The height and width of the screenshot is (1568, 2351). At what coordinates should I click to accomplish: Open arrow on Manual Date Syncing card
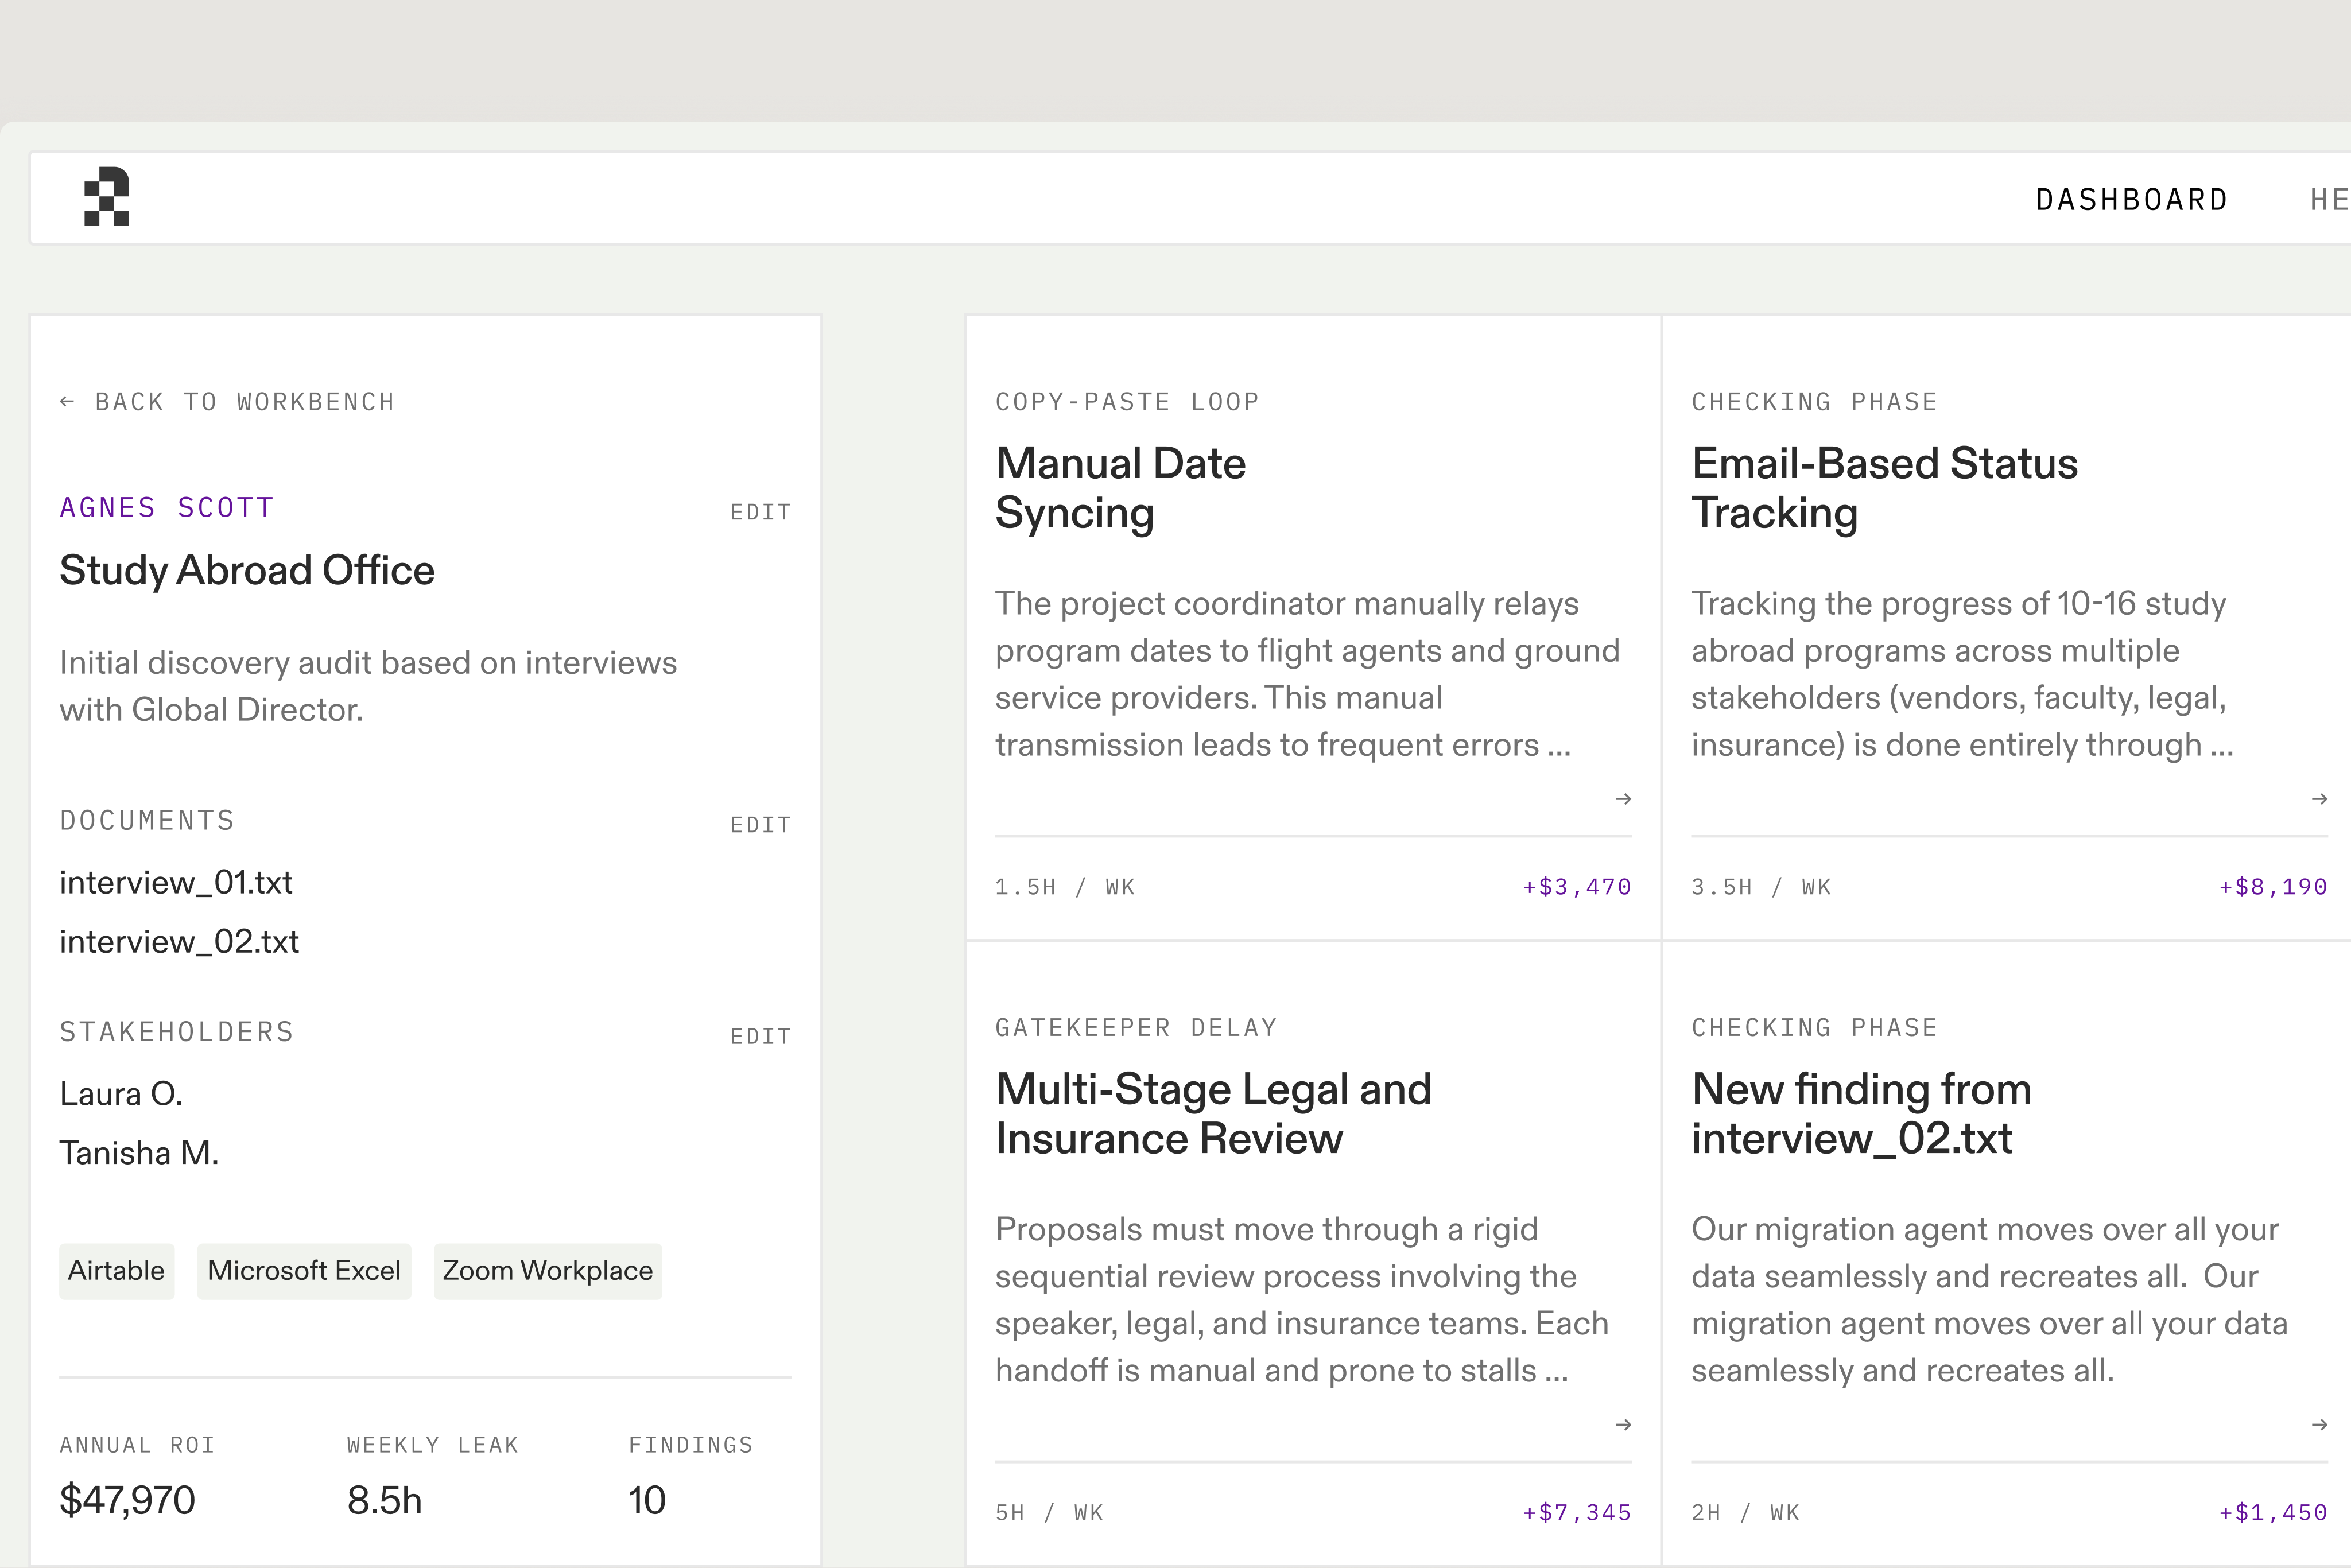[1623, 799]
